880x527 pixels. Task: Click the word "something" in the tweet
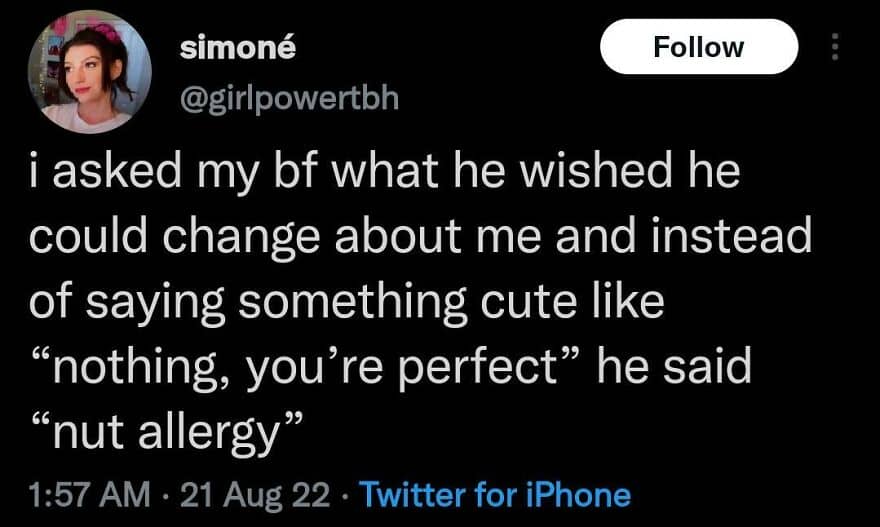(353, 303)
